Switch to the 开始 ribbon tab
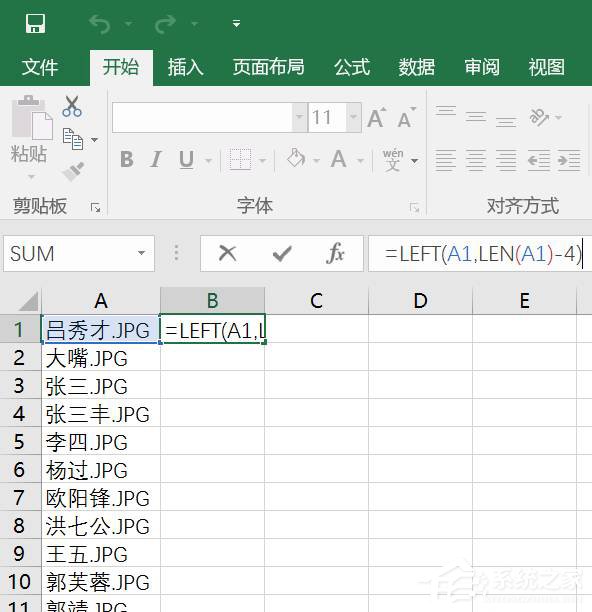The image size is (592, 612). pos(121,67)
